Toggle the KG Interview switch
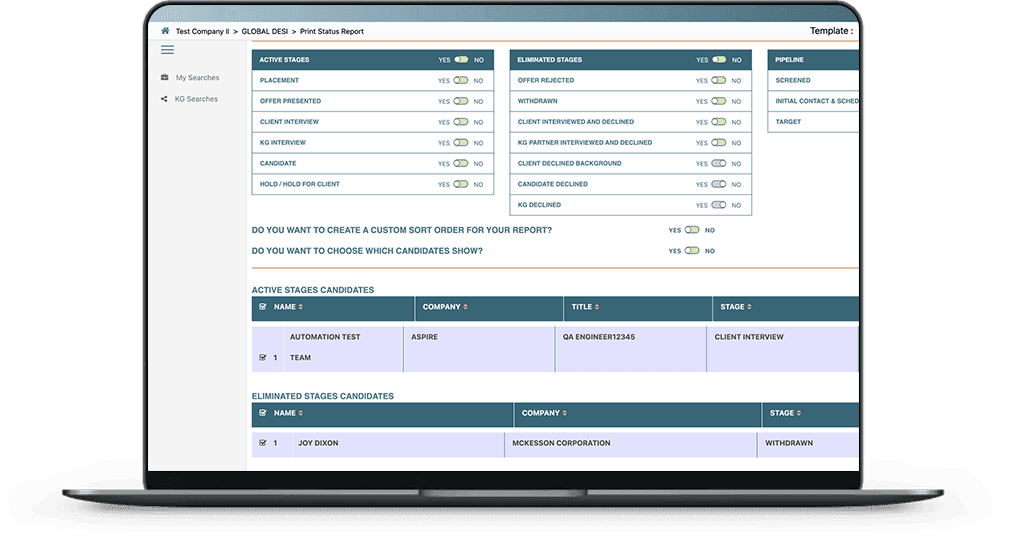Viewport: 1015px width, 538px height. tap(461, 142)
